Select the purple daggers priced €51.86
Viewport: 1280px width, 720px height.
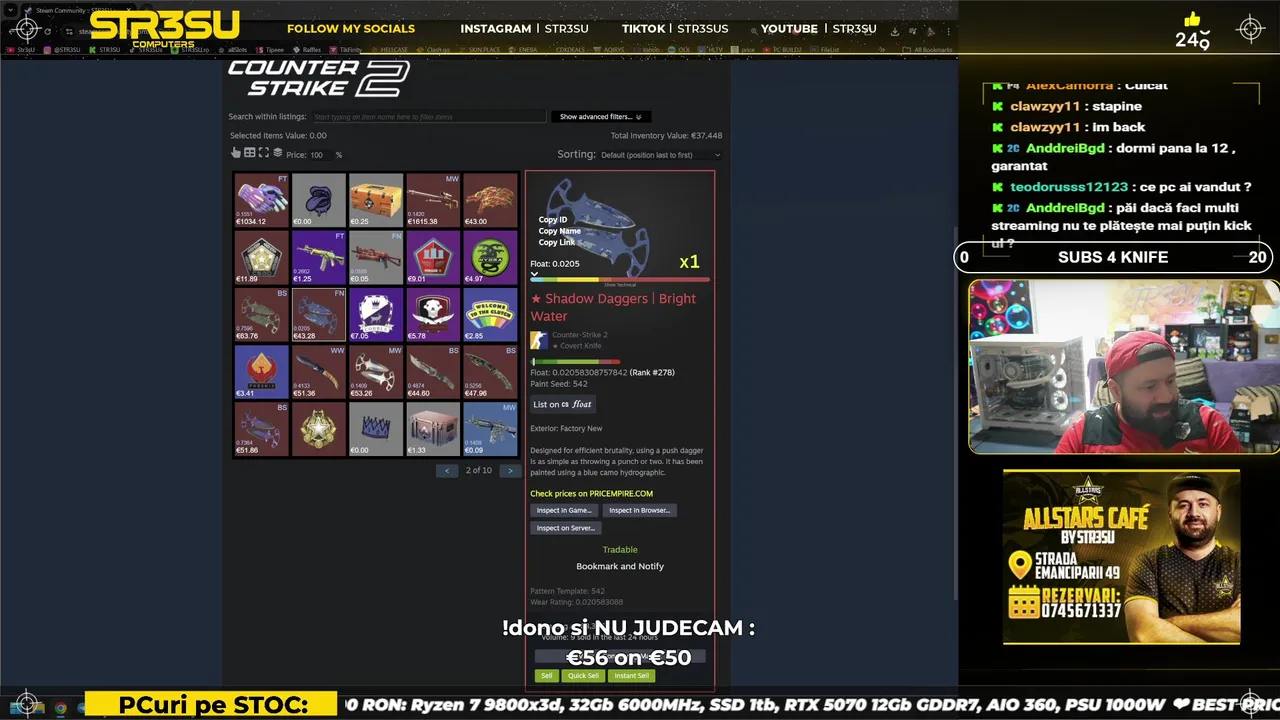click(x=261, y=428)
